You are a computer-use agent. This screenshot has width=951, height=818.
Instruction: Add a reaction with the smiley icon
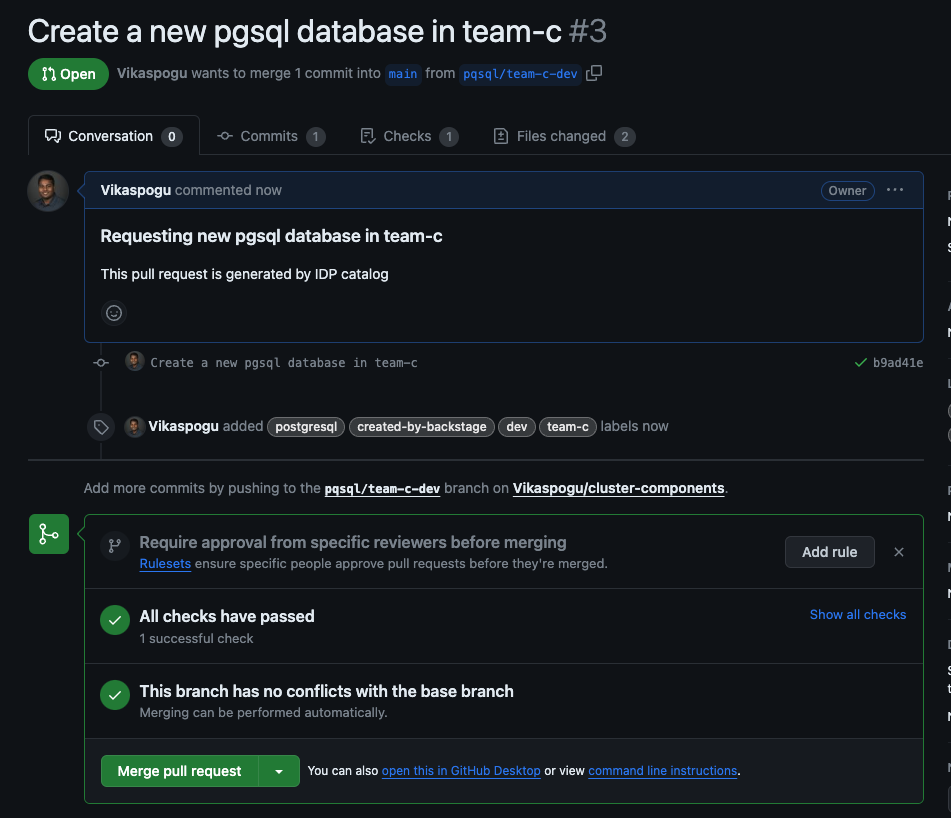114,313
